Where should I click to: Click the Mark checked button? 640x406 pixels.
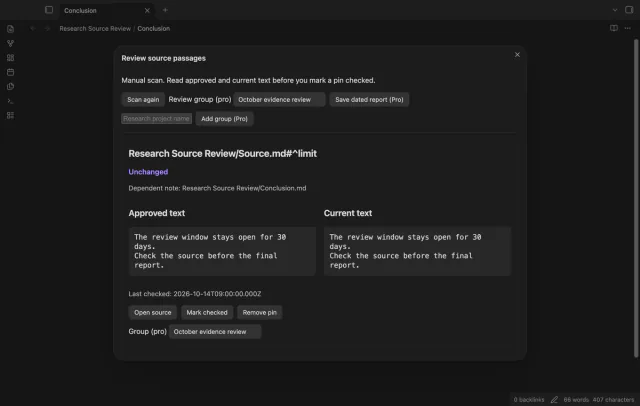coord(207,313)
